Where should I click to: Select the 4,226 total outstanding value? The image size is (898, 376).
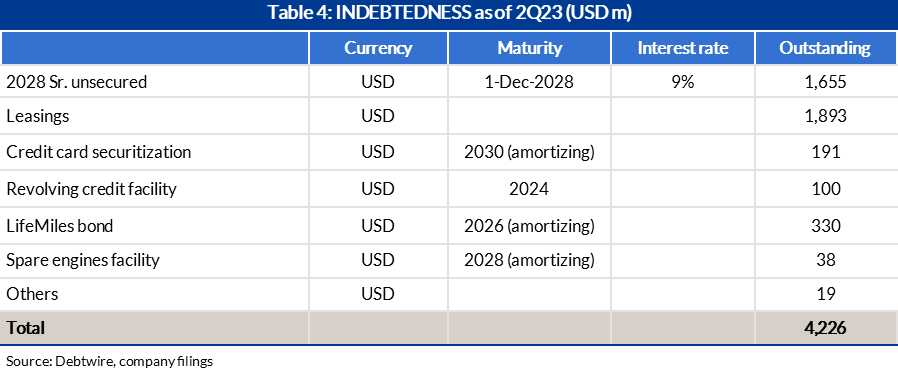825,328
